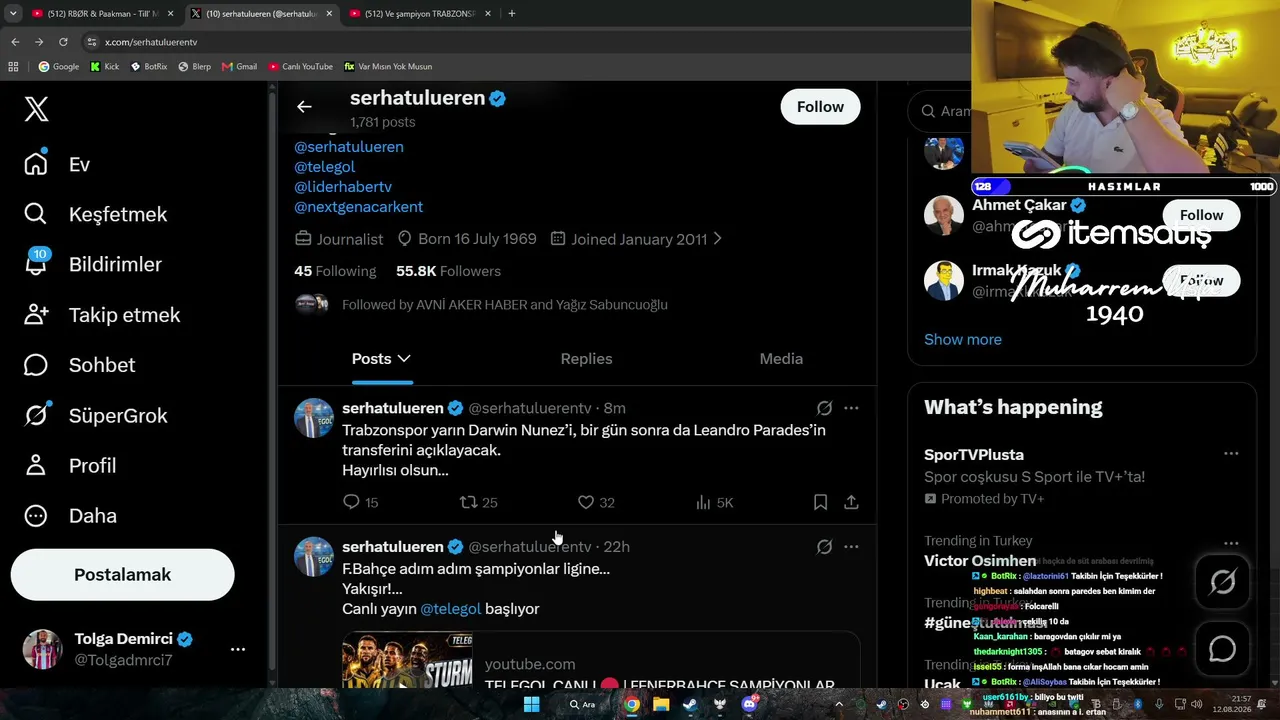Switch to Ve şampiyon TRABZONSPOR tab
1280x720 pixels.
419,14
